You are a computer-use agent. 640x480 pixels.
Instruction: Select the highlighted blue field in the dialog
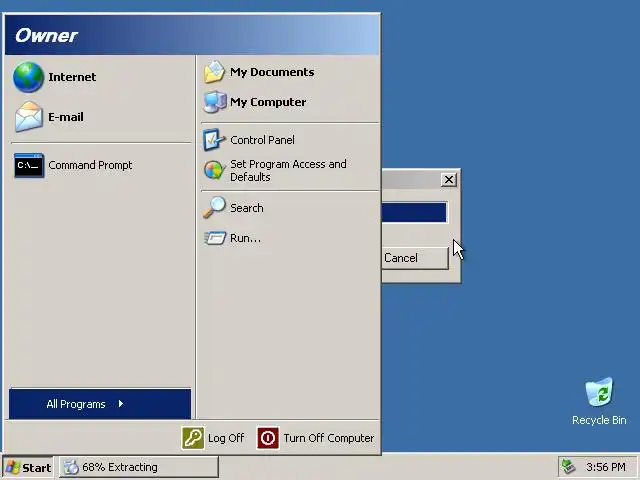(414, 212)
